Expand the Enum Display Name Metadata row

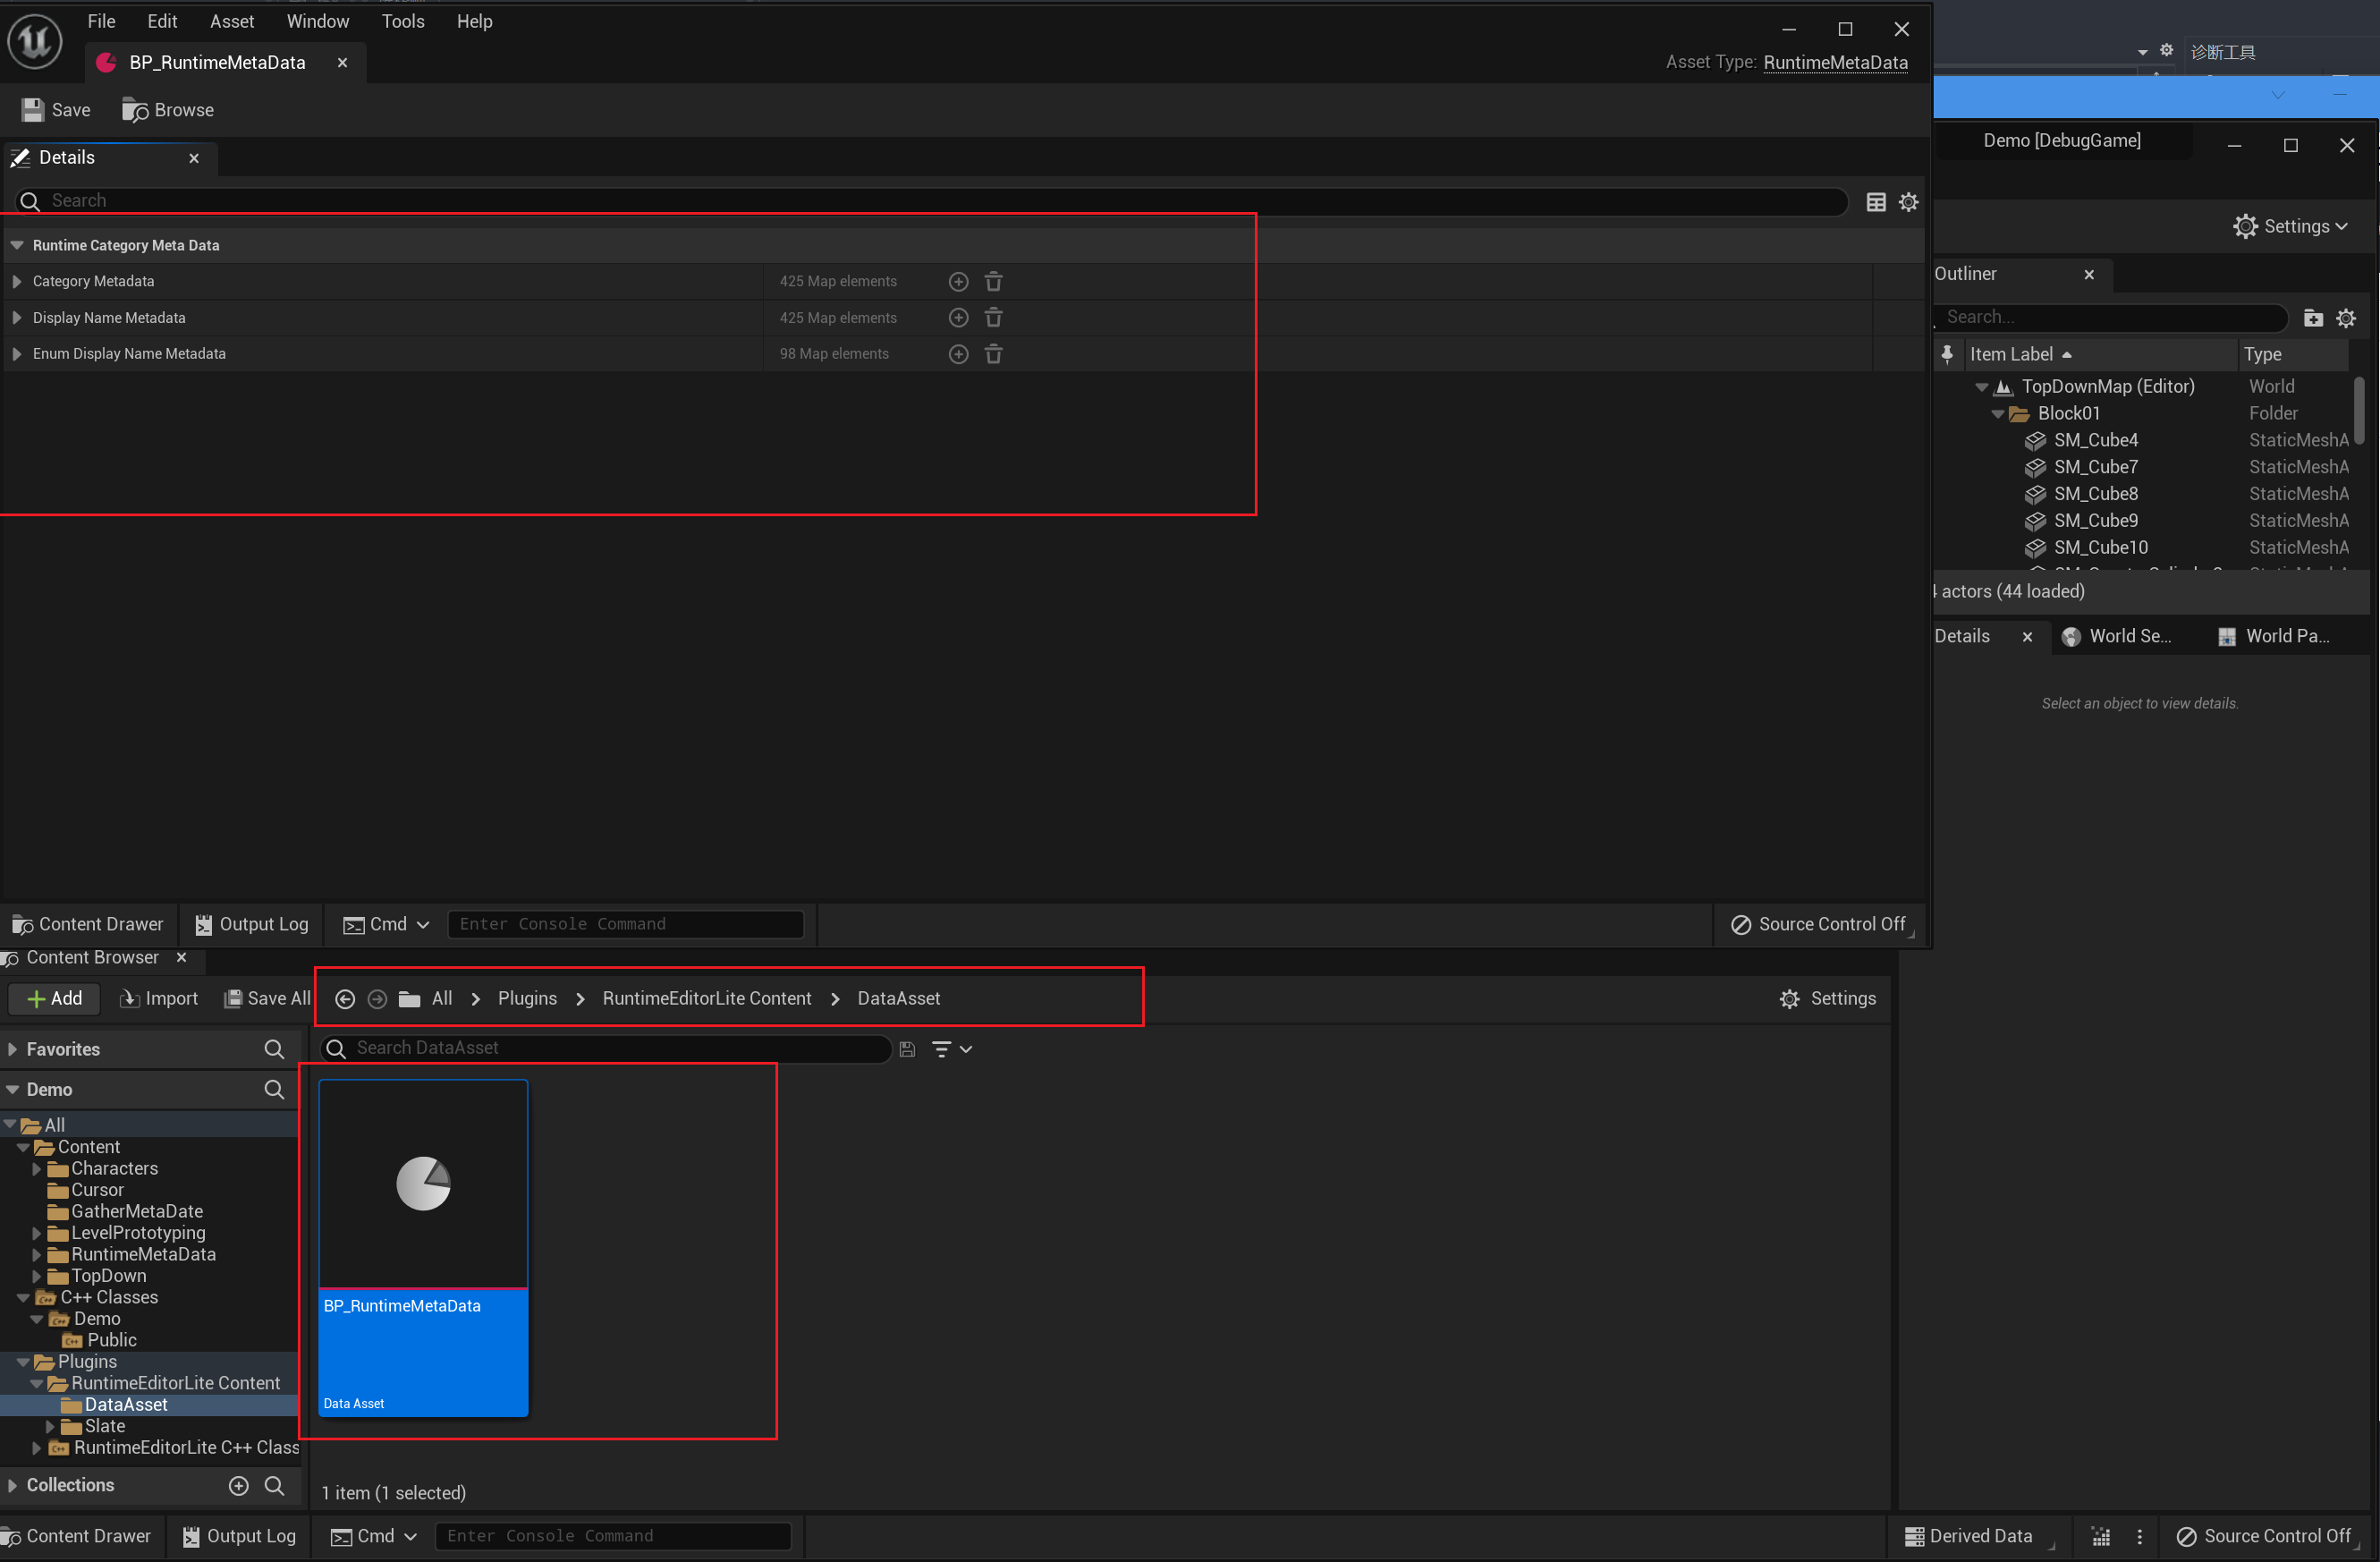[15, 353]
